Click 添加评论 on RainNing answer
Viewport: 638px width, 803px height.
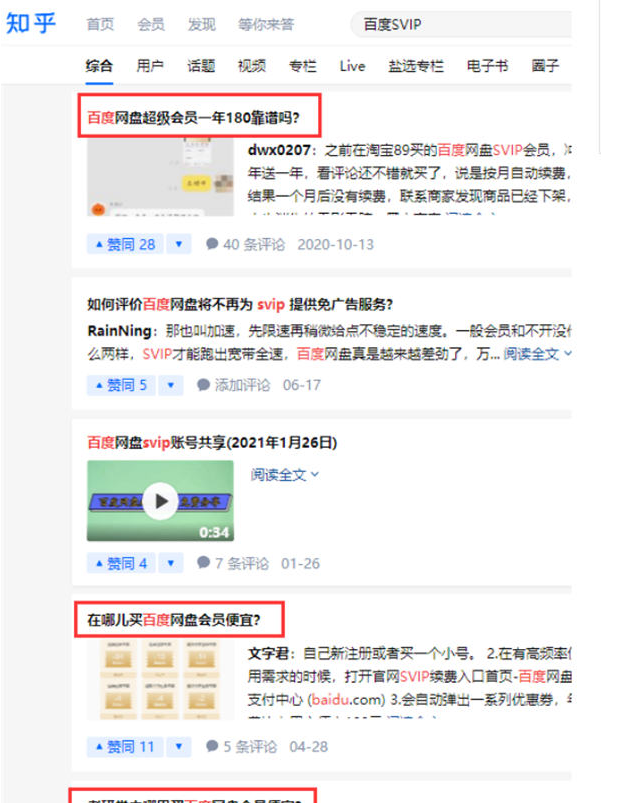[234, 385]
